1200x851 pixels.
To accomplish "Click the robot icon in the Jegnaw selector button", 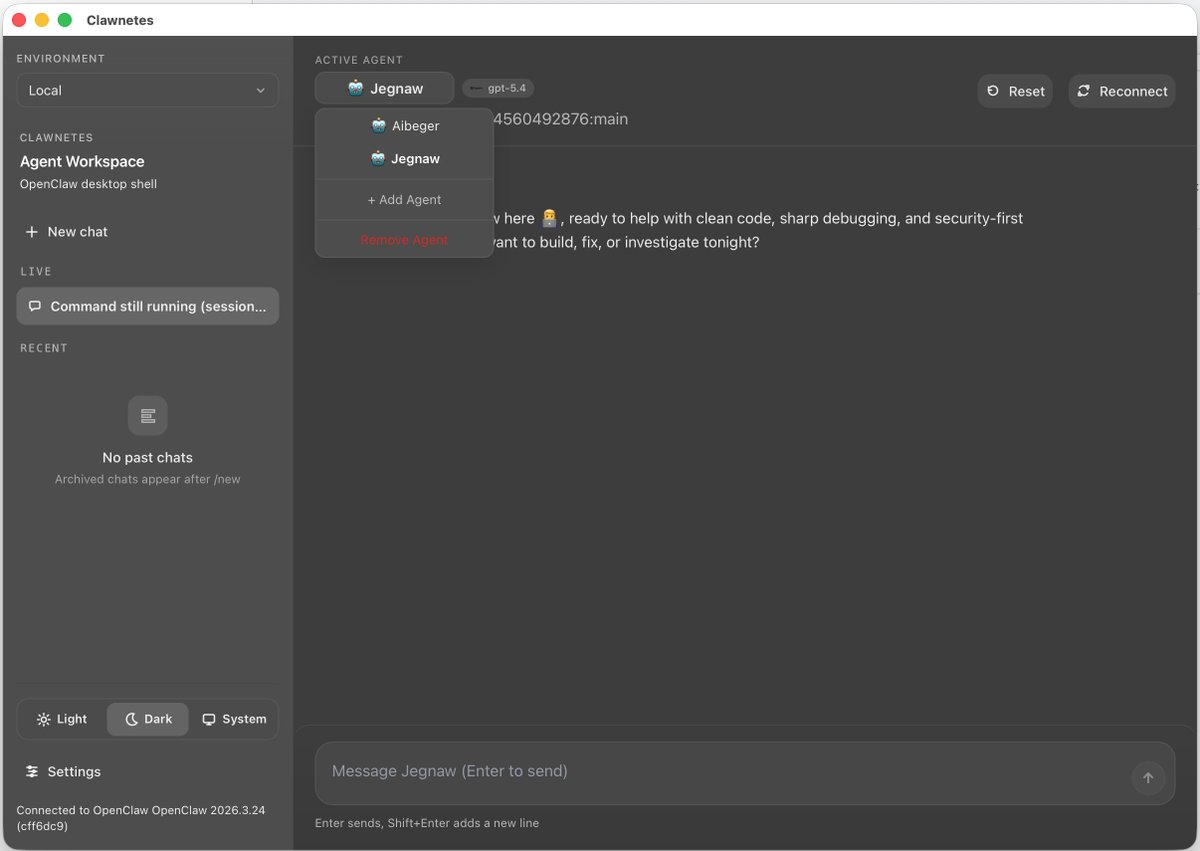I will tap(356, 88).
